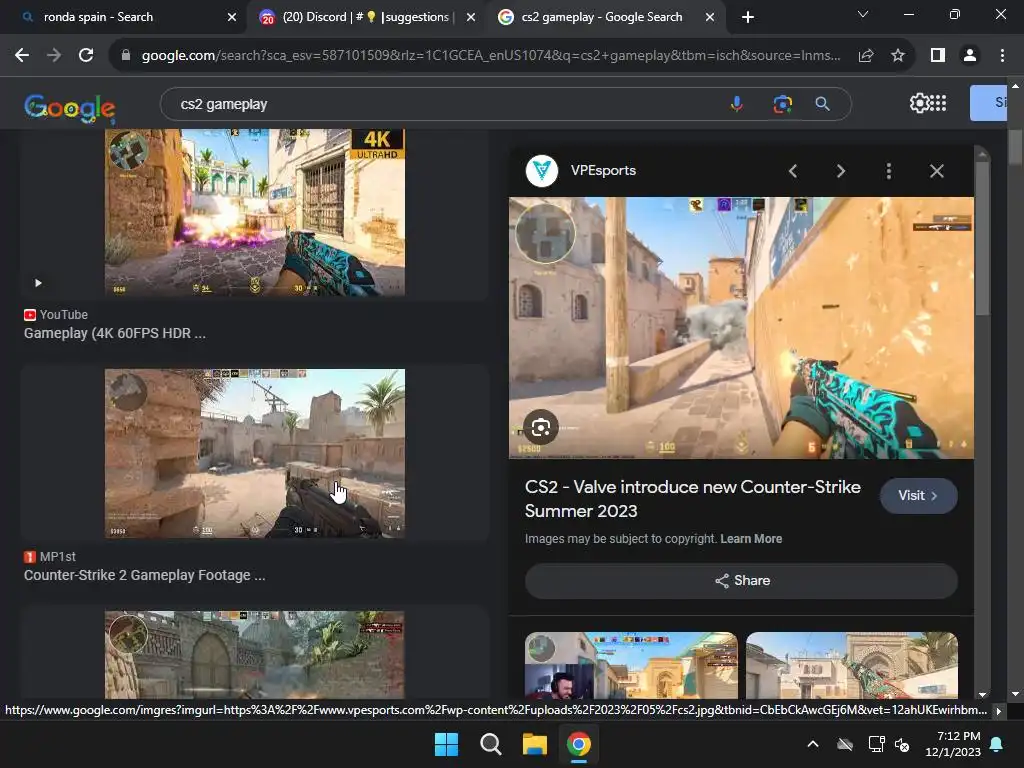The image size is (1024, 768).
Task: Open network display icon in tray
Action: point(876,744)
